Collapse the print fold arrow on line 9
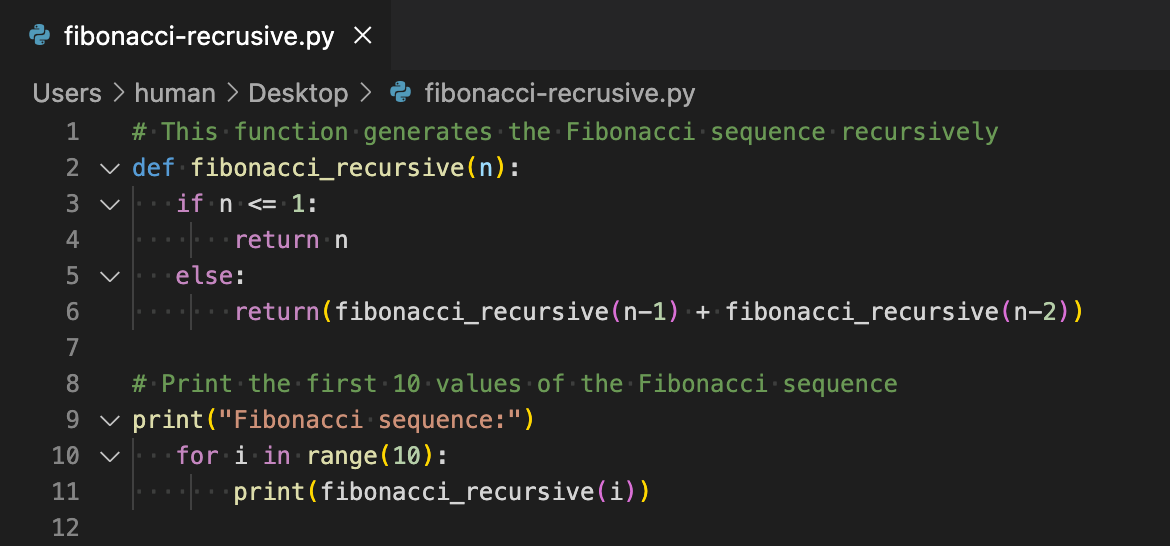The height and width of the screenshot is (546, 1170). (x=110, y=421)
